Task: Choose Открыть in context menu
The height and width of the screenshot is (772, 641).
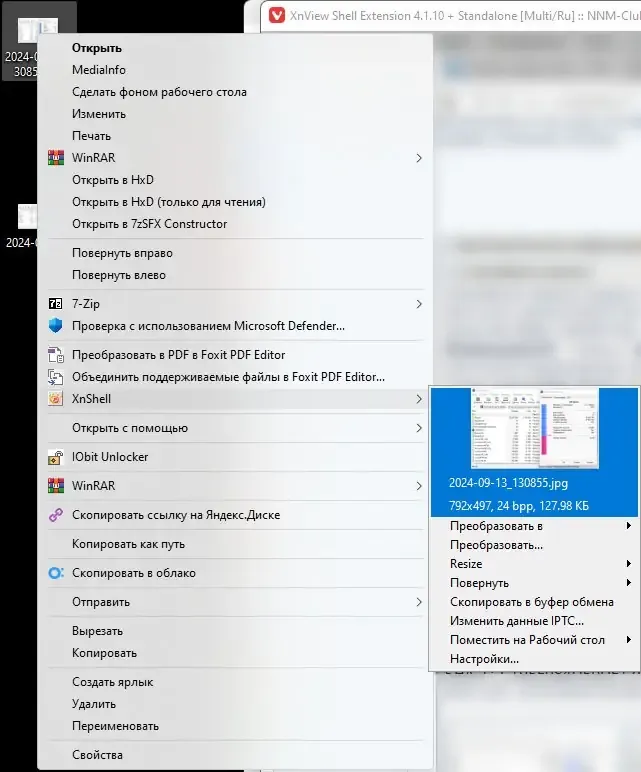Action: (x=235, y=48)
